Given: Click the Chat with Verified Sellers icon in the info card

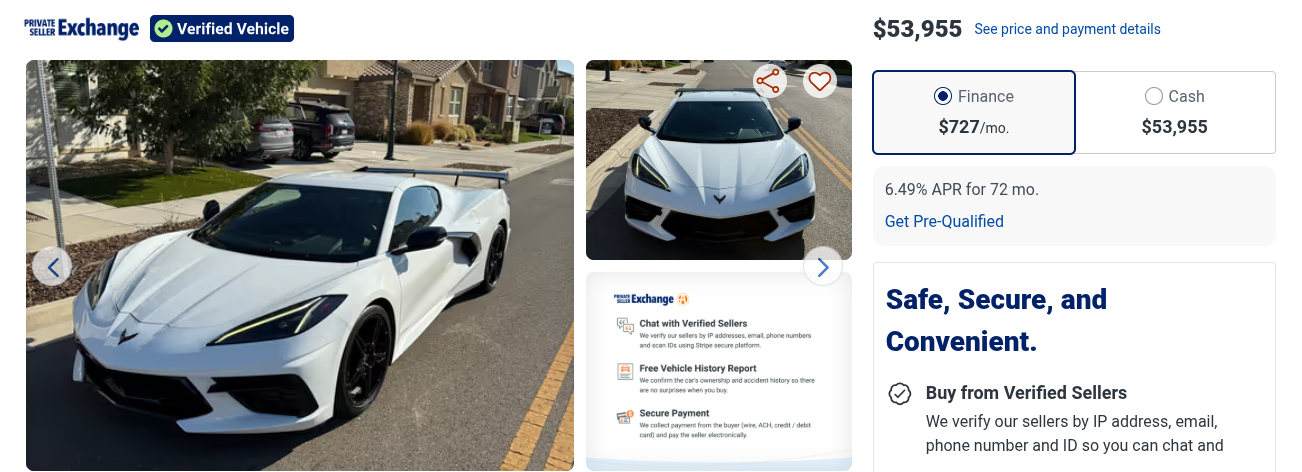Looking at the screenshot, I should 625,326.
